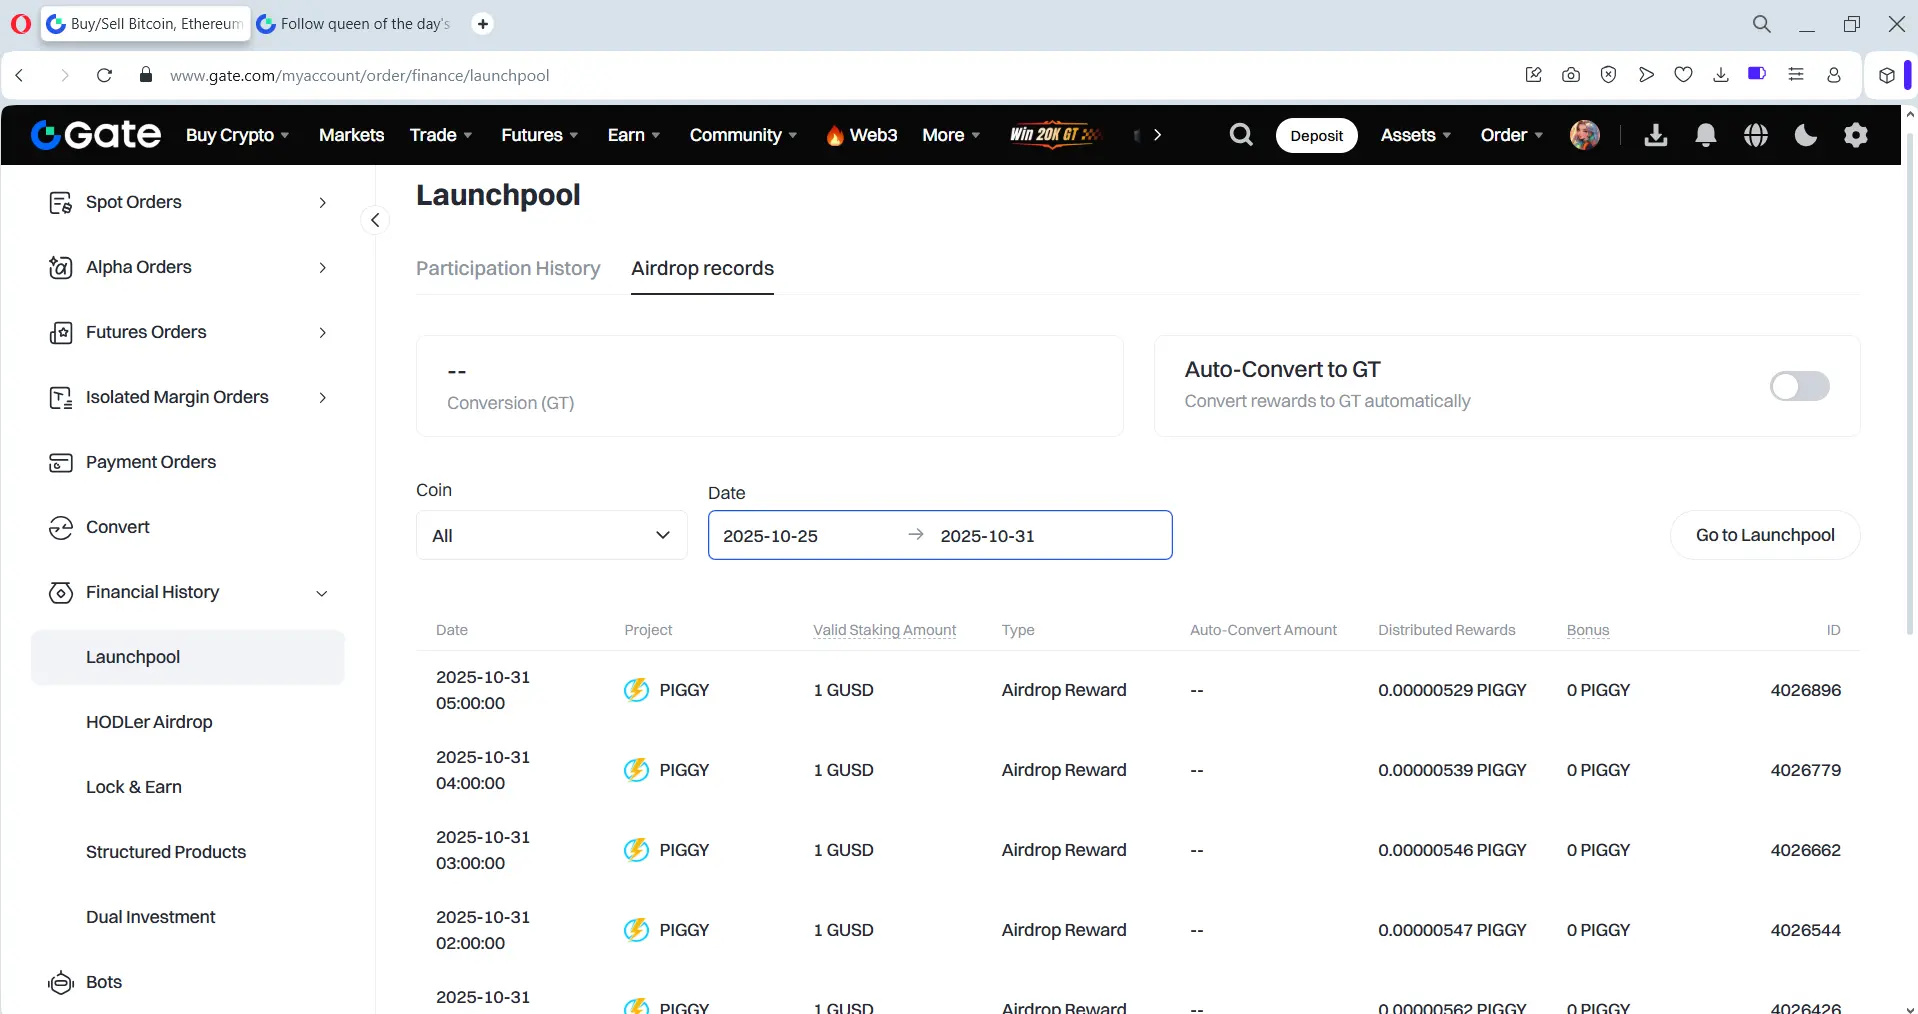Image resolution: width=1918 pixels, height=1014 pixels.
Task: Expand Alpha Orders submenu chevron
Action: point(322,268)
